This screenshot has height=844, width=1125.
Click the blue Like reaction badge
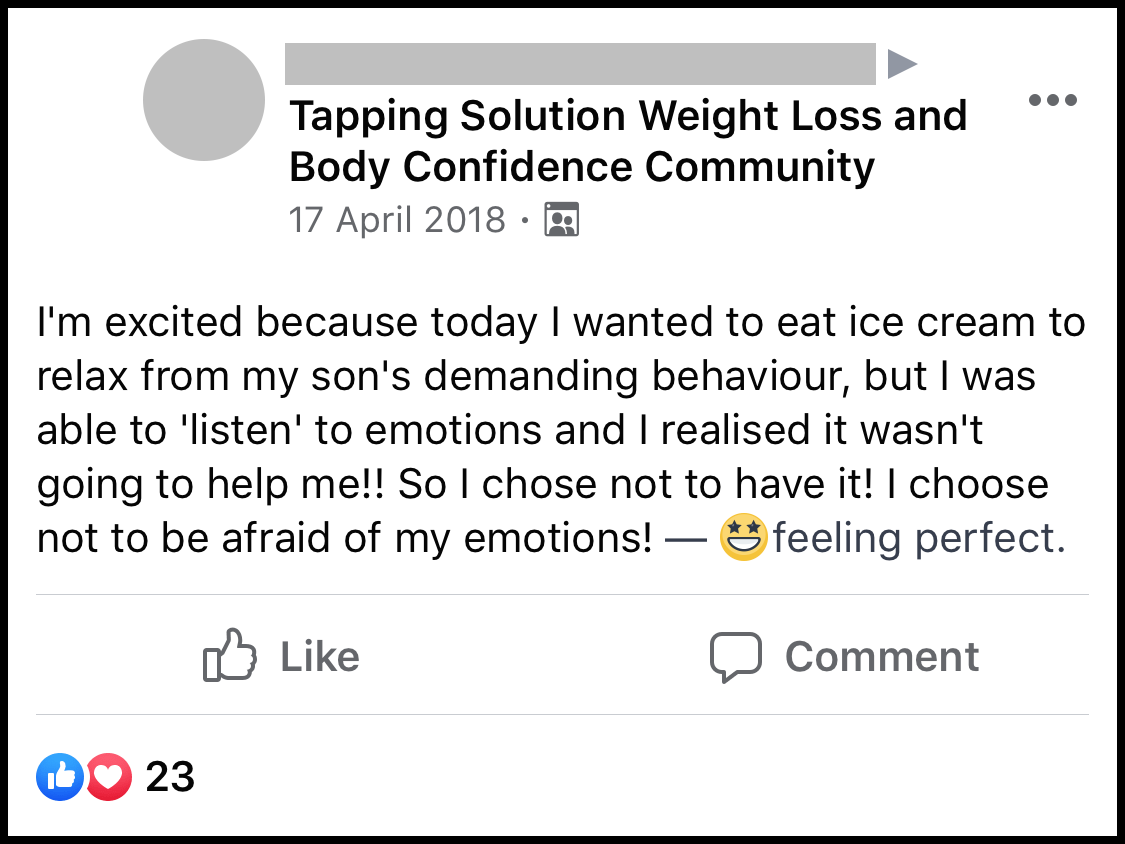click(60, 777)
